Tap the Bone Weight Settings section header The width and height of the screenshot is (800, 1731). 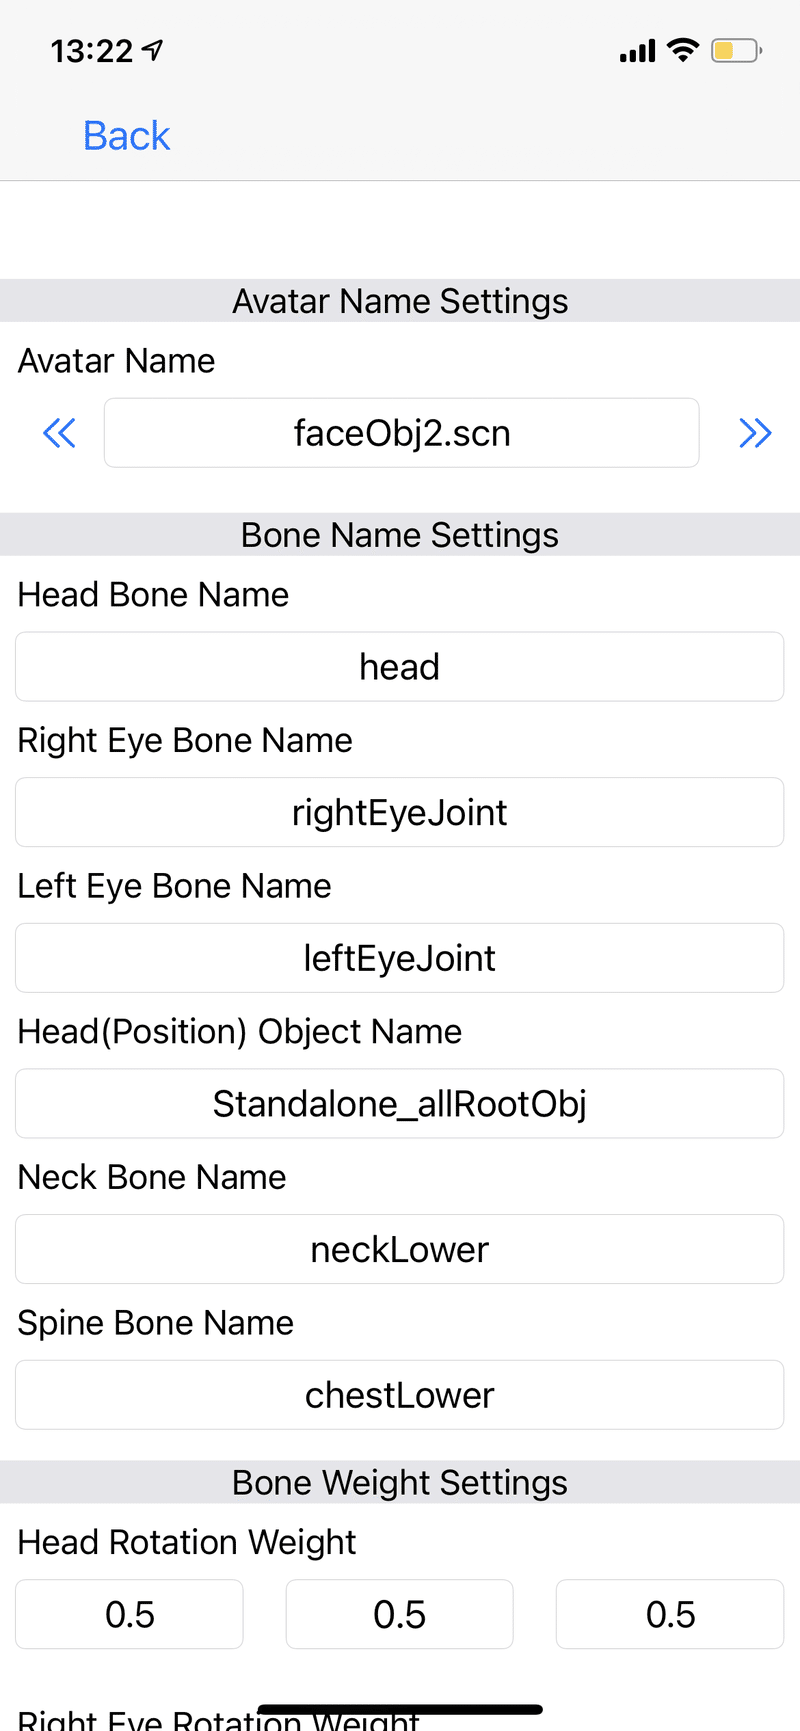400,1482
